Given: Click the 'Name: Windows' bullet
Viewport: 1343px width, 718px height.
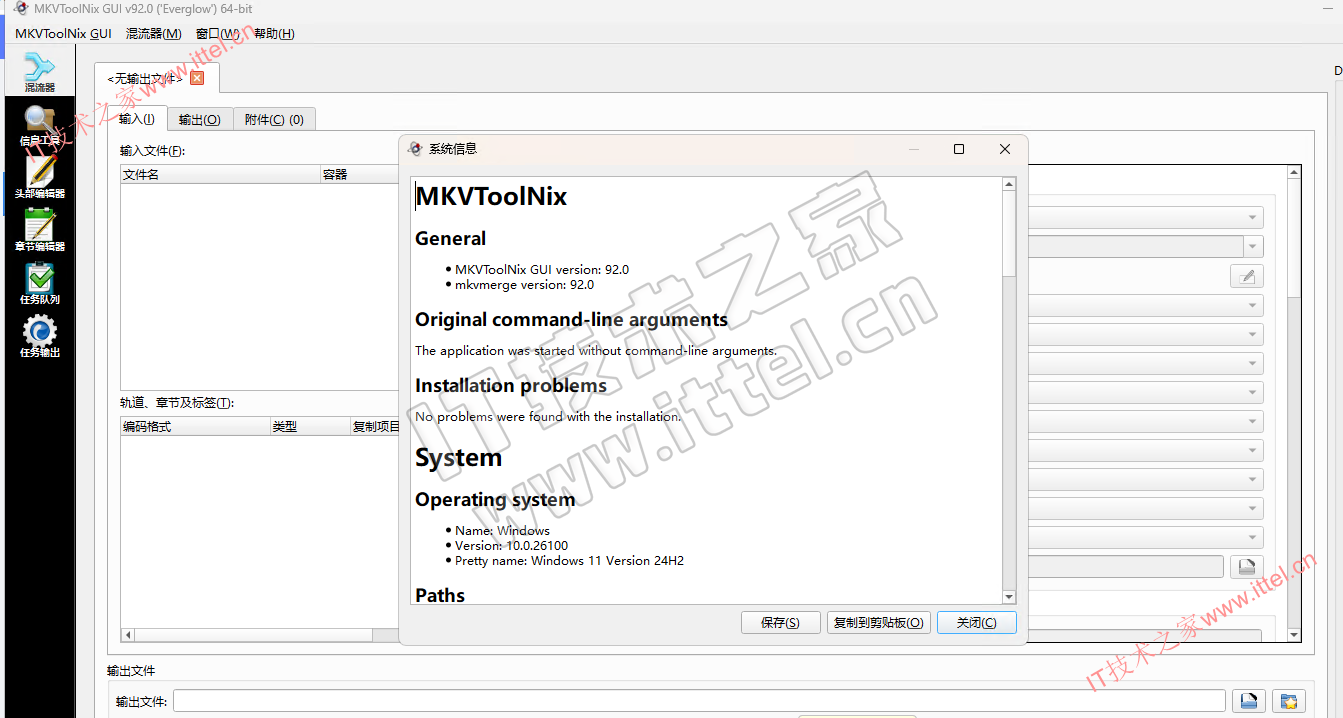Looking at the screenshot, I should (502, 531).
